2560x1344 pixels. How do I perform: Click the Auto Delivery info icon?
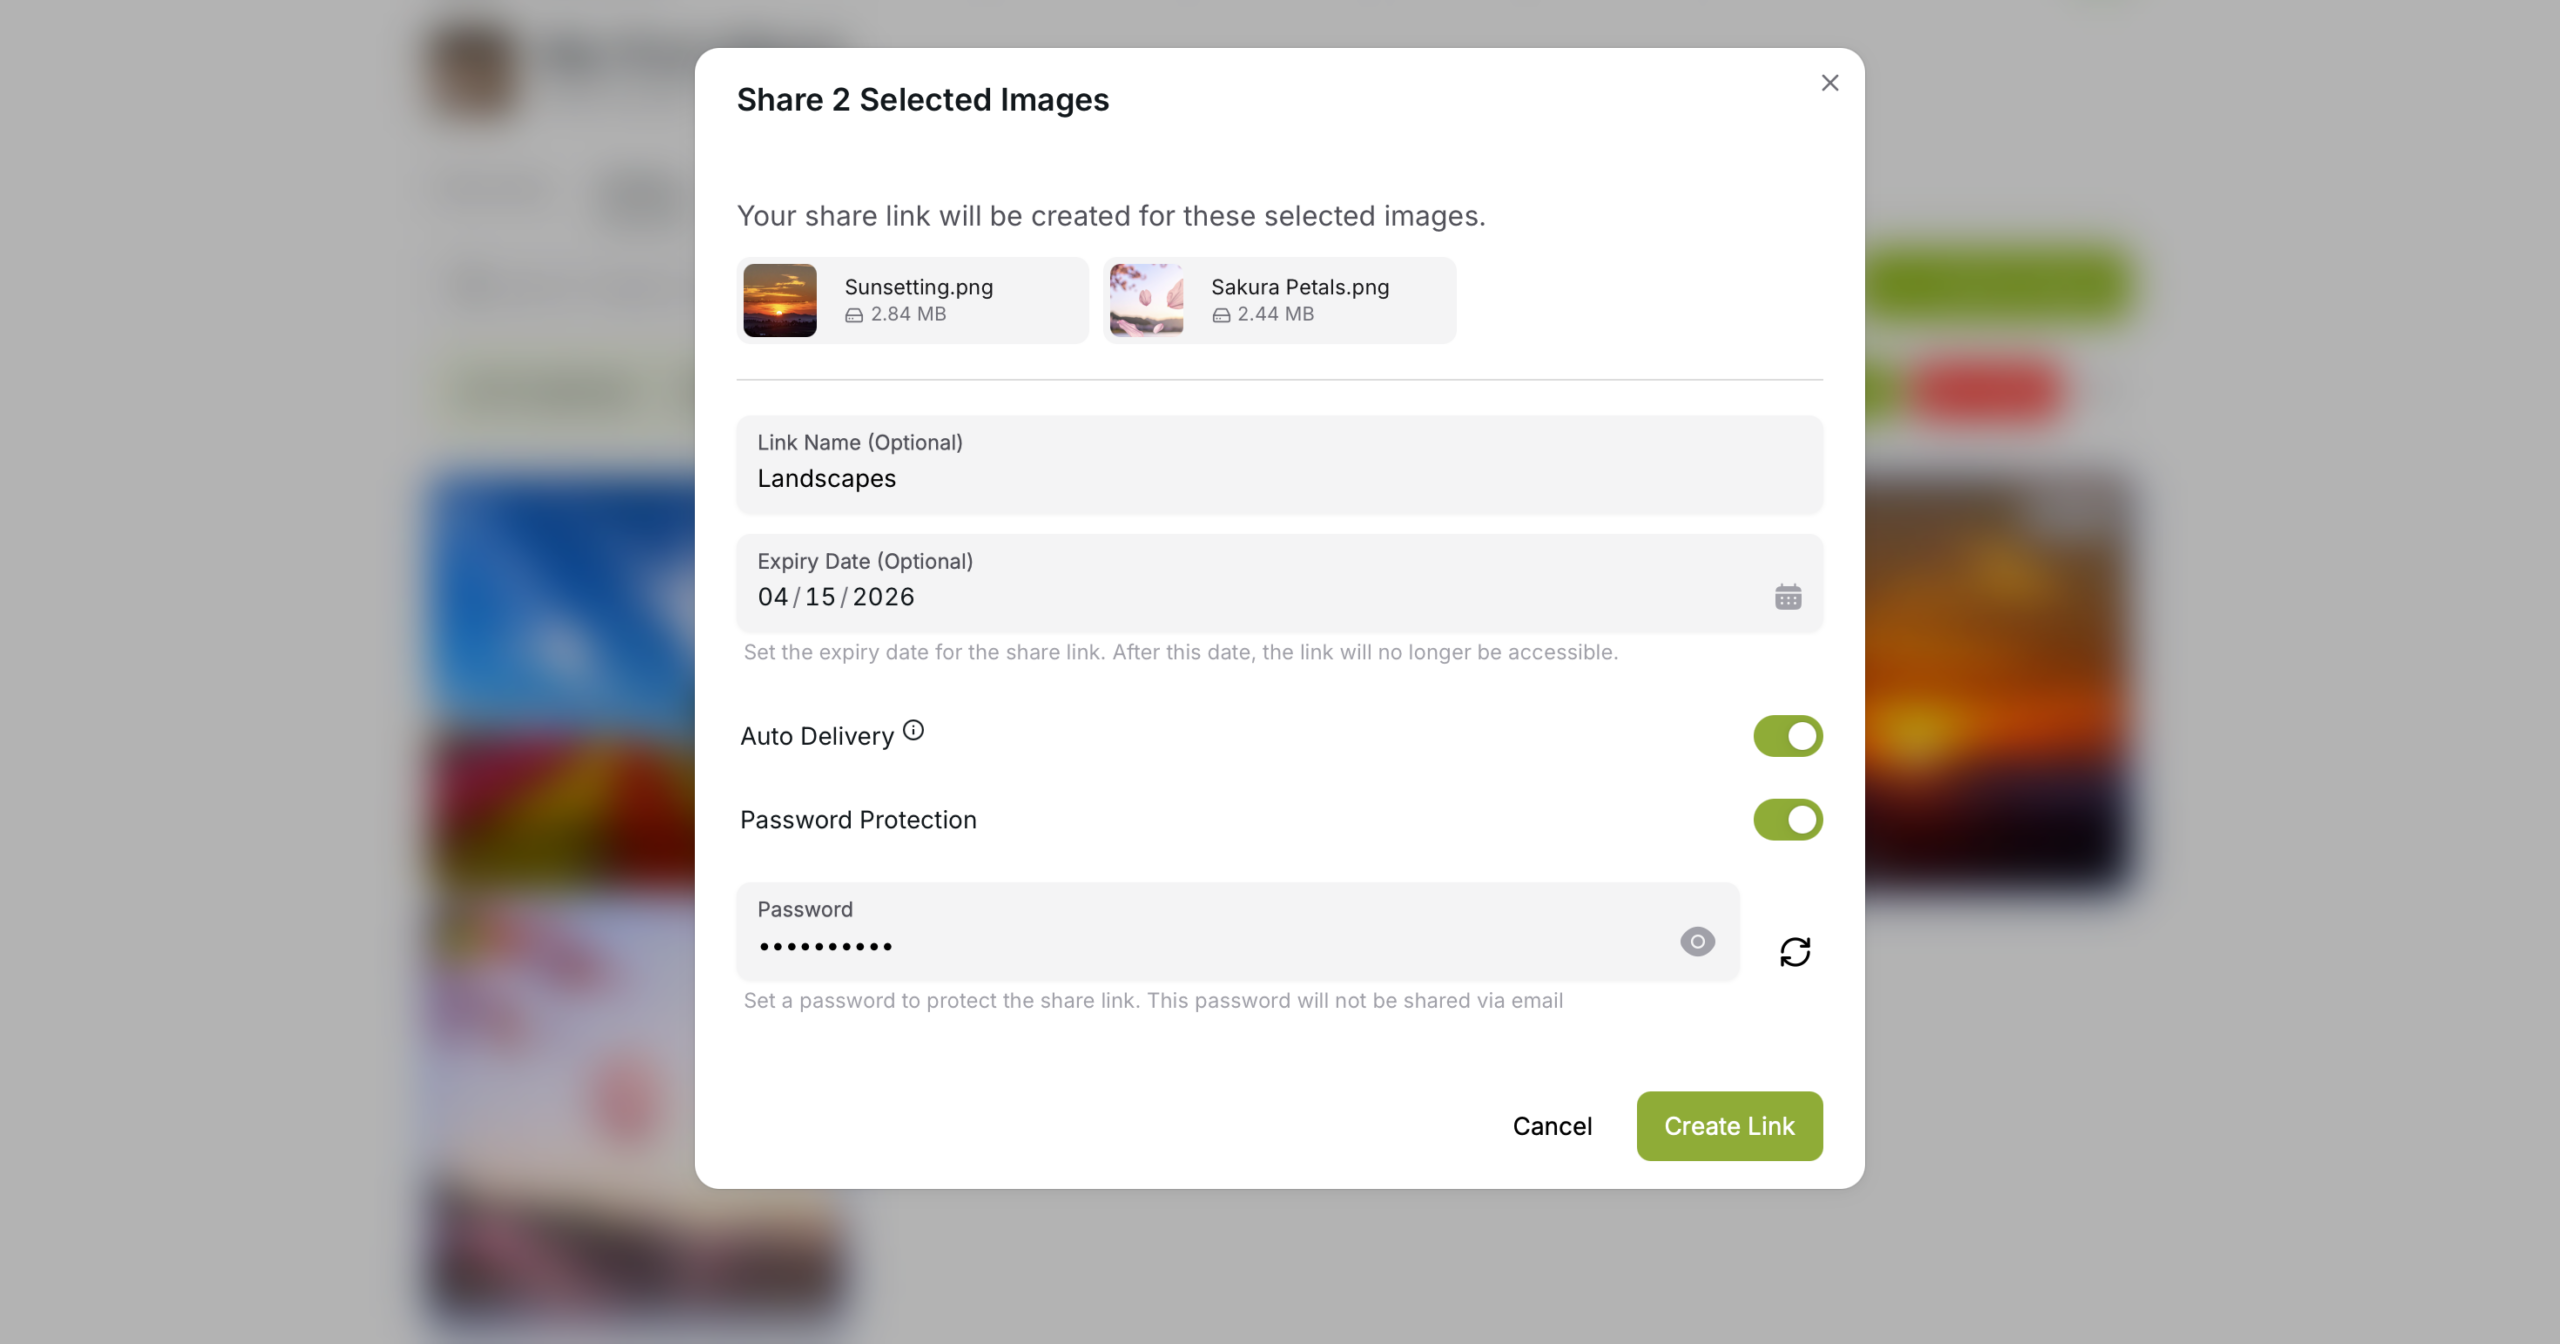913,731
